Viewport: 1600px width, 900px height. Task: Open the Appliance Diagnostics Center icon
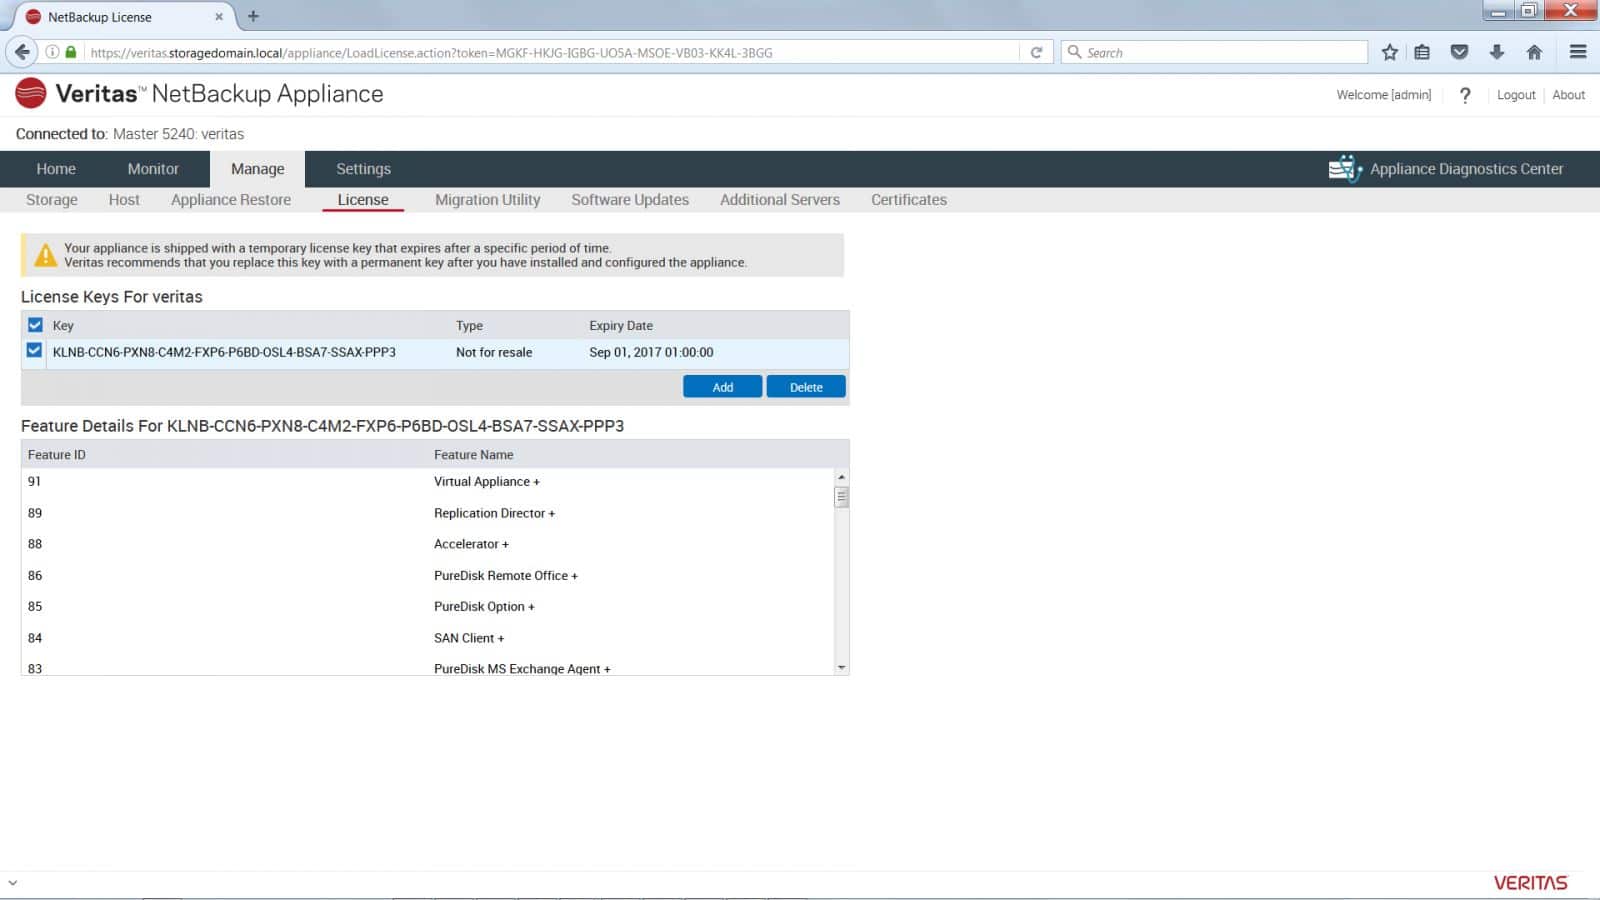point(1345,169)
